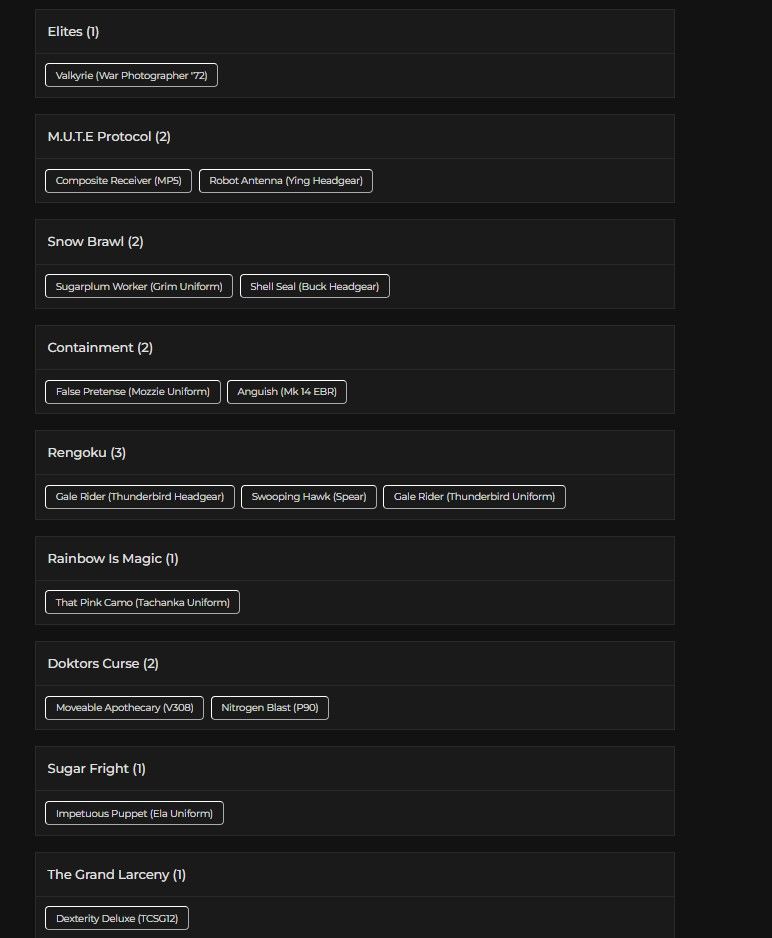Select Impetuous Puppet (Ela Uniform) tag
The image size is (772, 938).
pos(134,813)
